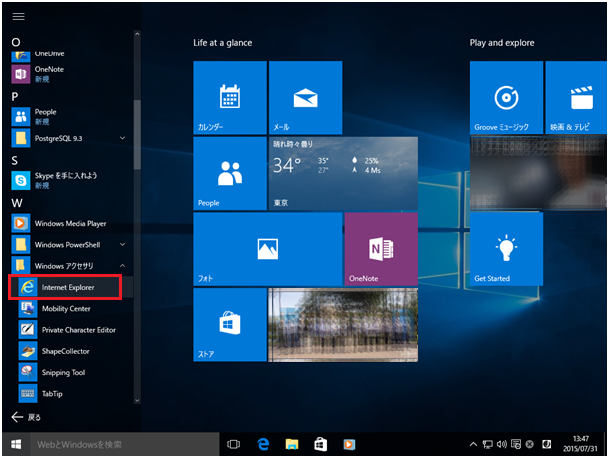Click the IME input indicator in tray
Image resolution: width=609 pixels, height=458 pixels.
[546, 444]
